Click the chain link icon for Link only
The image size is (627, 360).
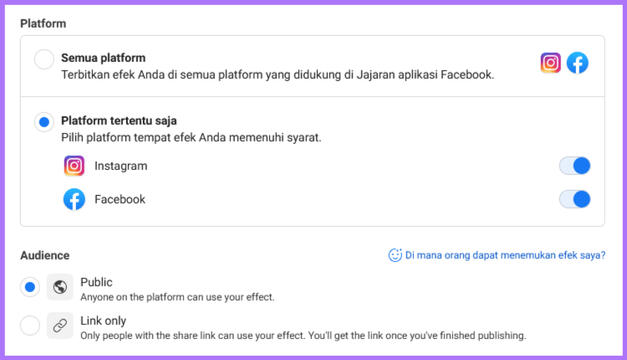click(x=60, y=326)
